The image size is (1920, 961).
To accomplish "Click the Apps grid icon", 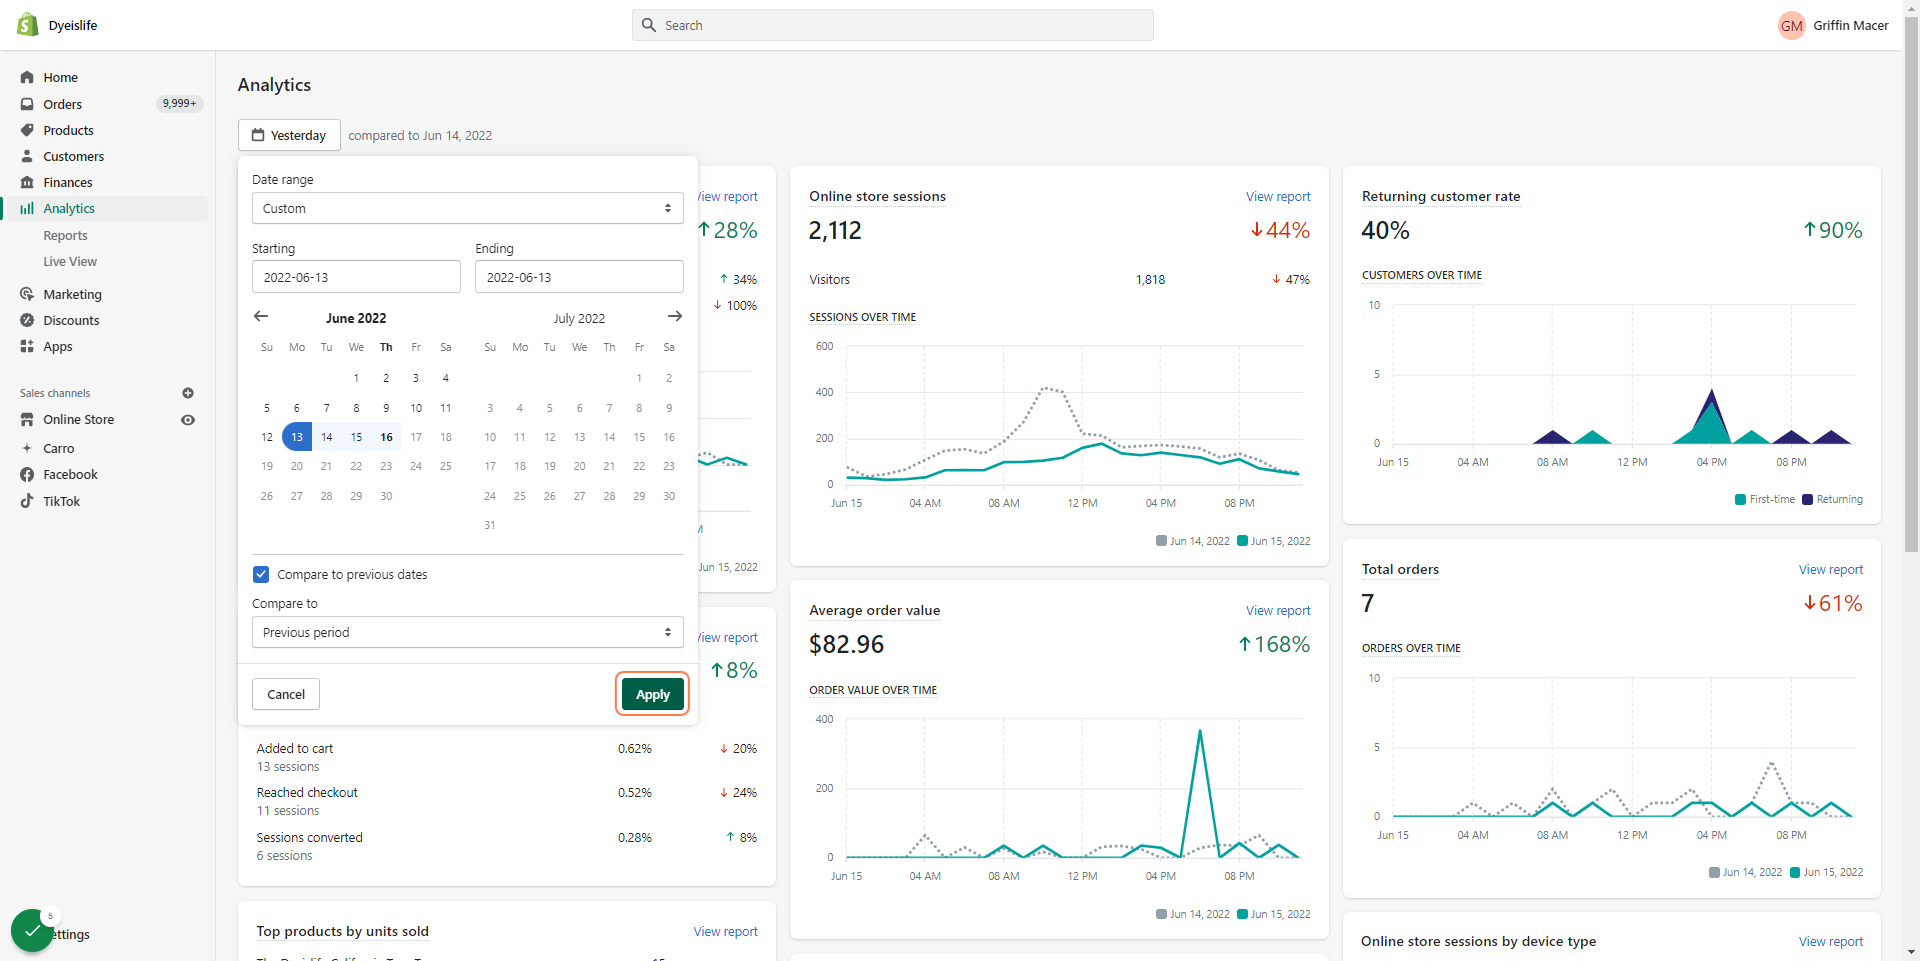I will tap(27, 346).
